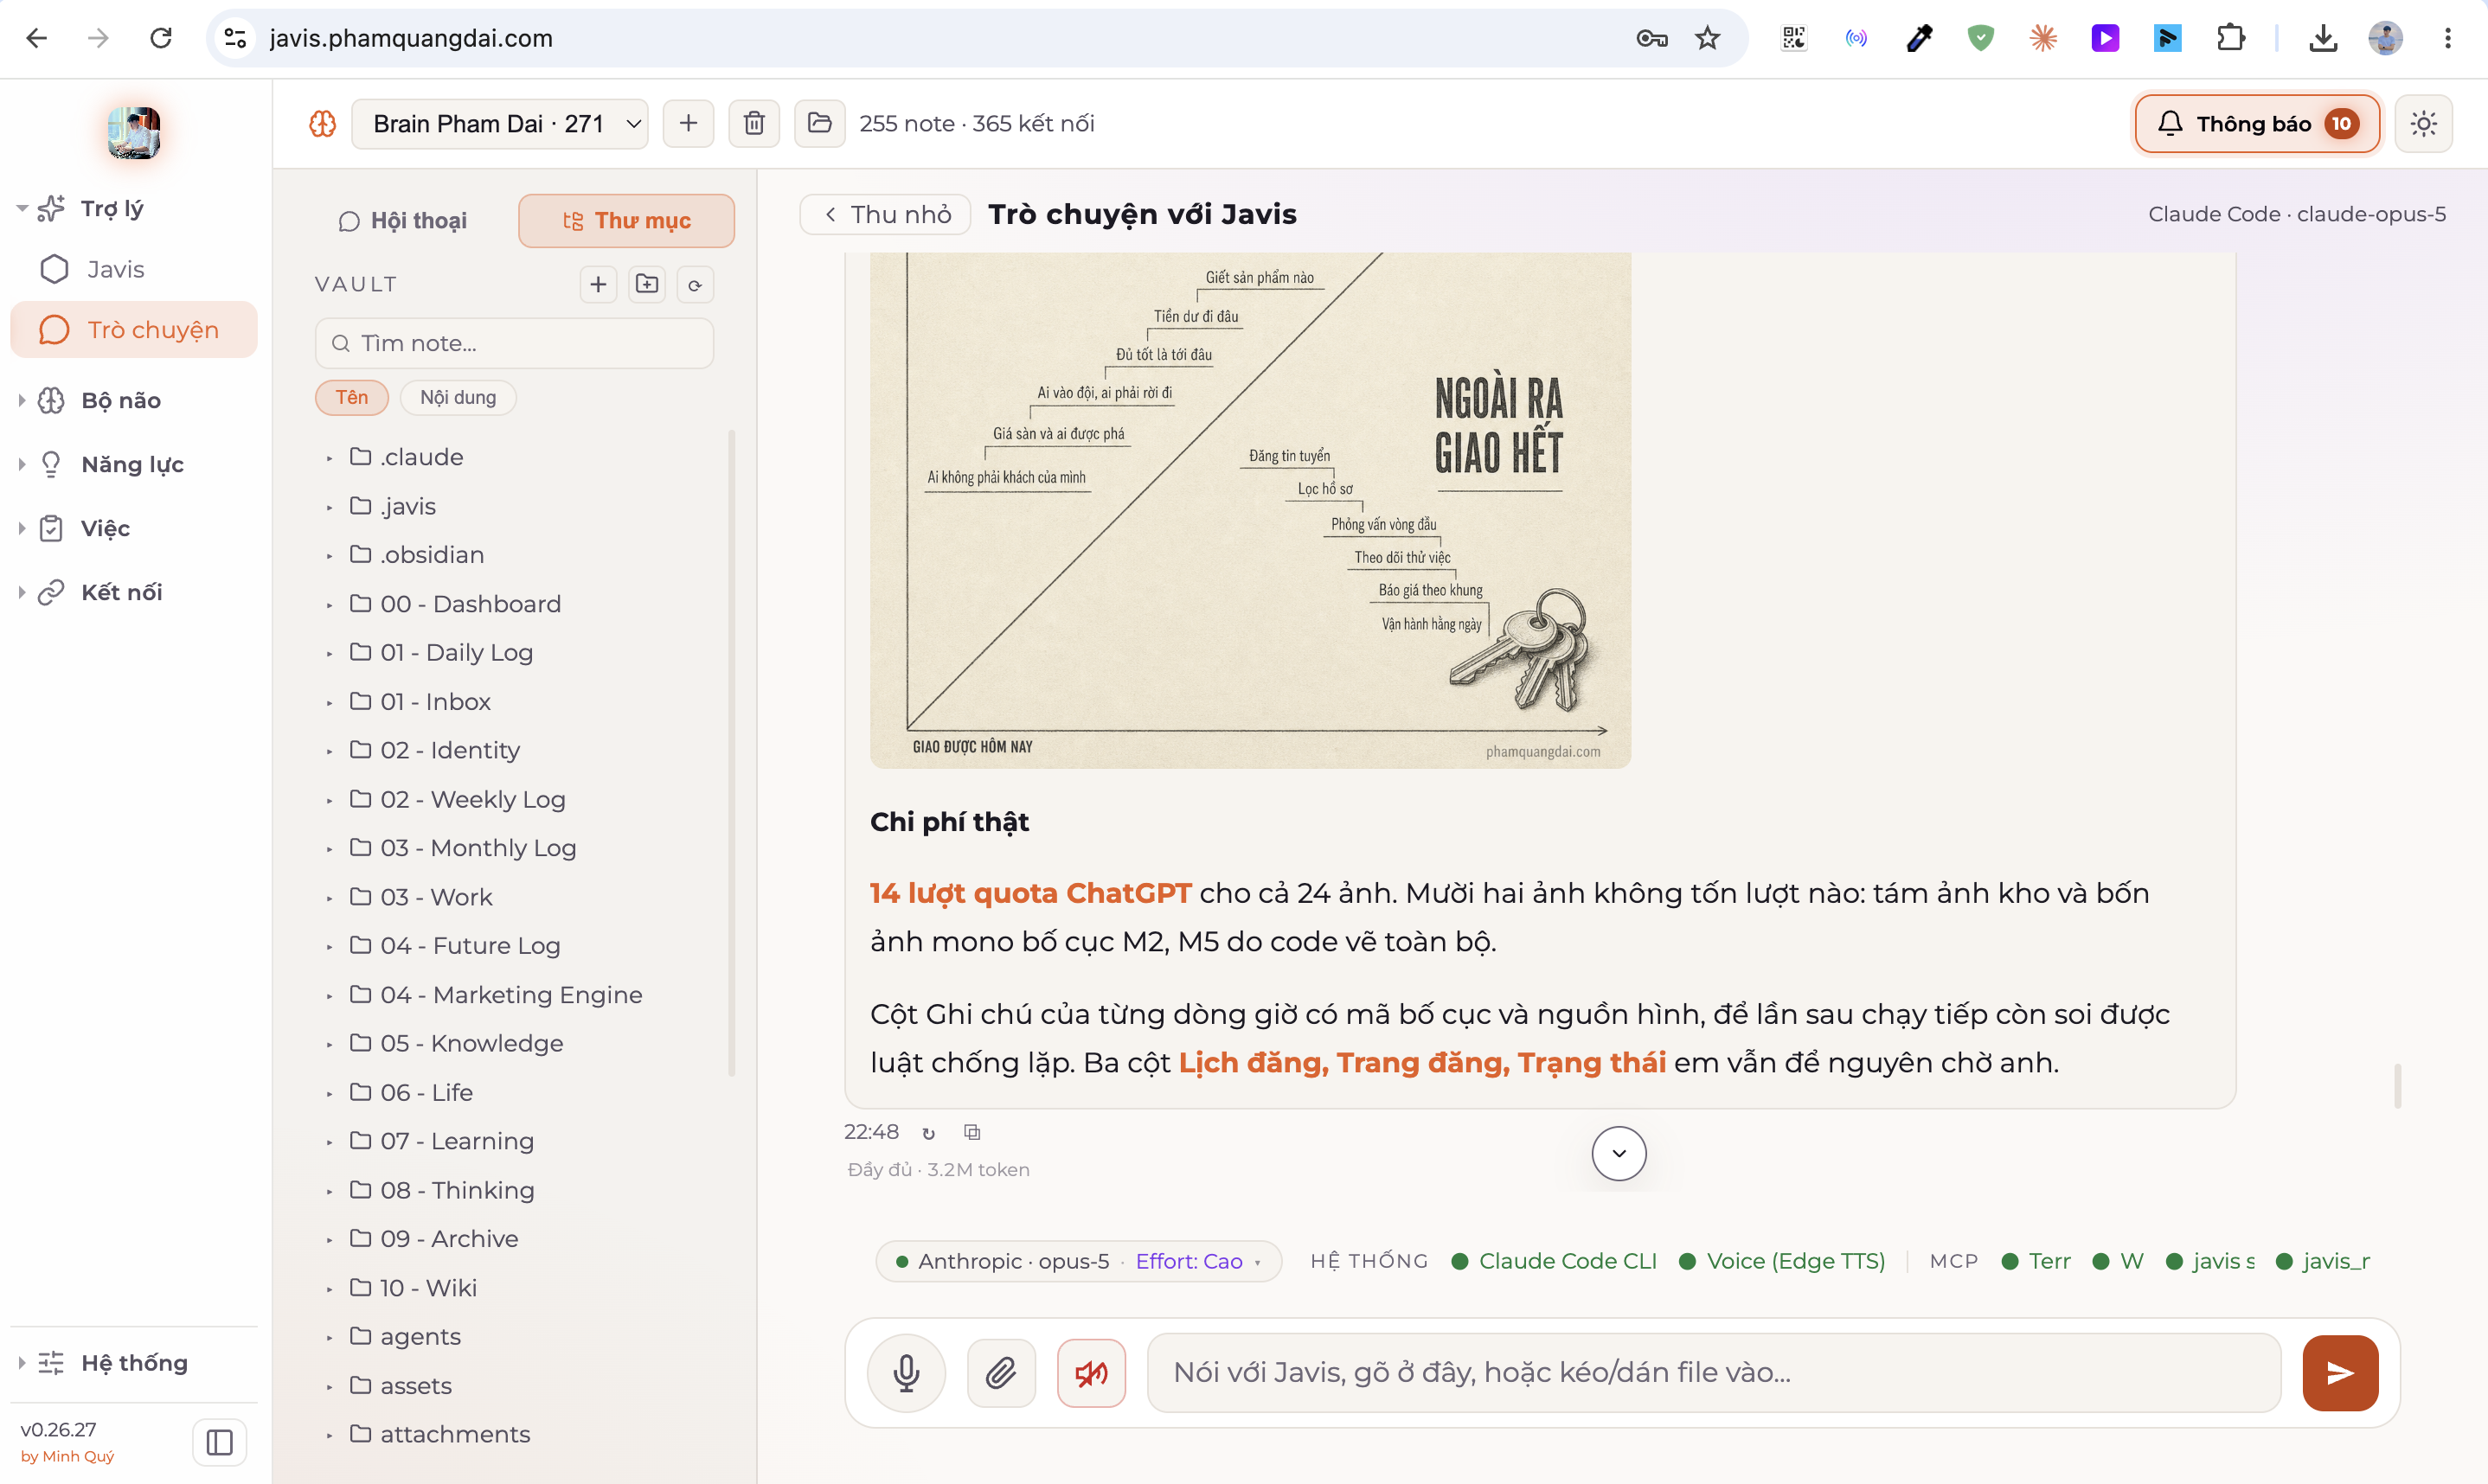2488x1484 pixels.
Task: Open the QR code extension
Action: coord(1794,38)
